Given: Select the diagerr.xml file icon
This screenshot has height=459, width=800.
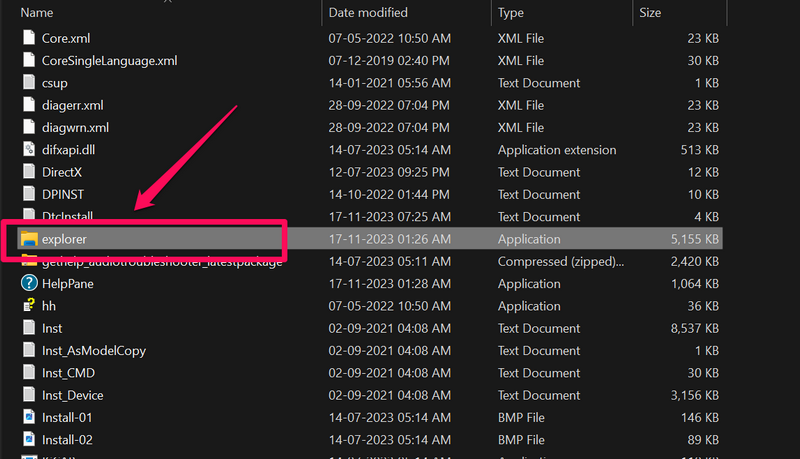Looking at the screenshot, I should (29, 105).
